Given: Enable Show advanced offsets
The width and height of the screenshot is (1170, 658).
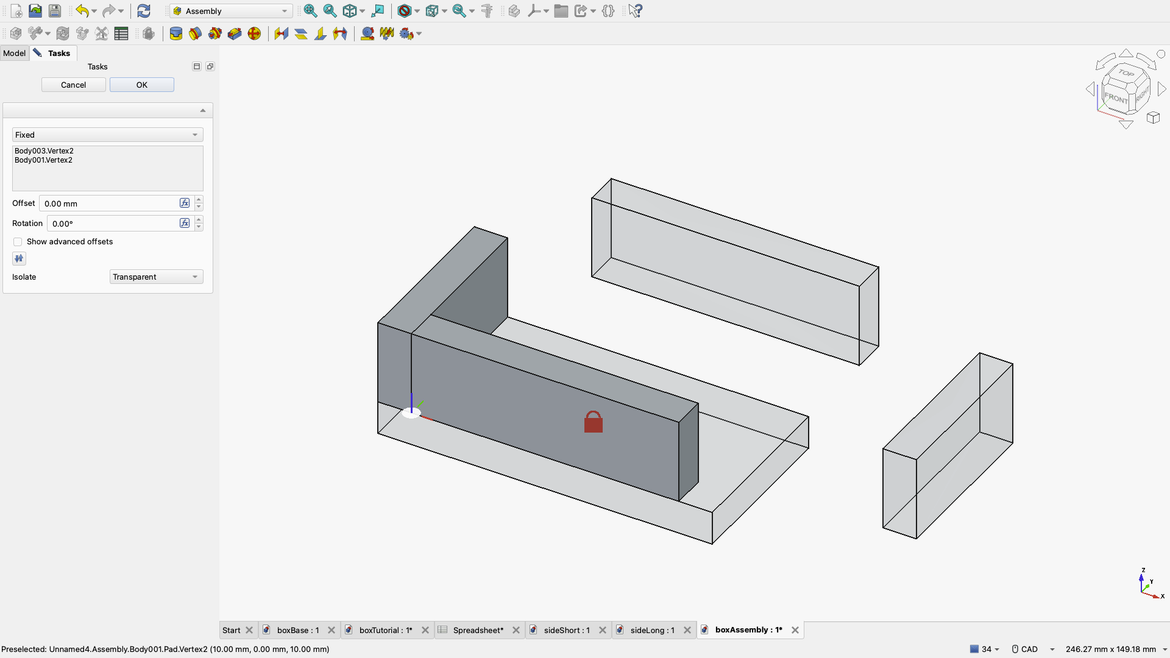Looking at the screenshot, I should [x=17, y=241].
